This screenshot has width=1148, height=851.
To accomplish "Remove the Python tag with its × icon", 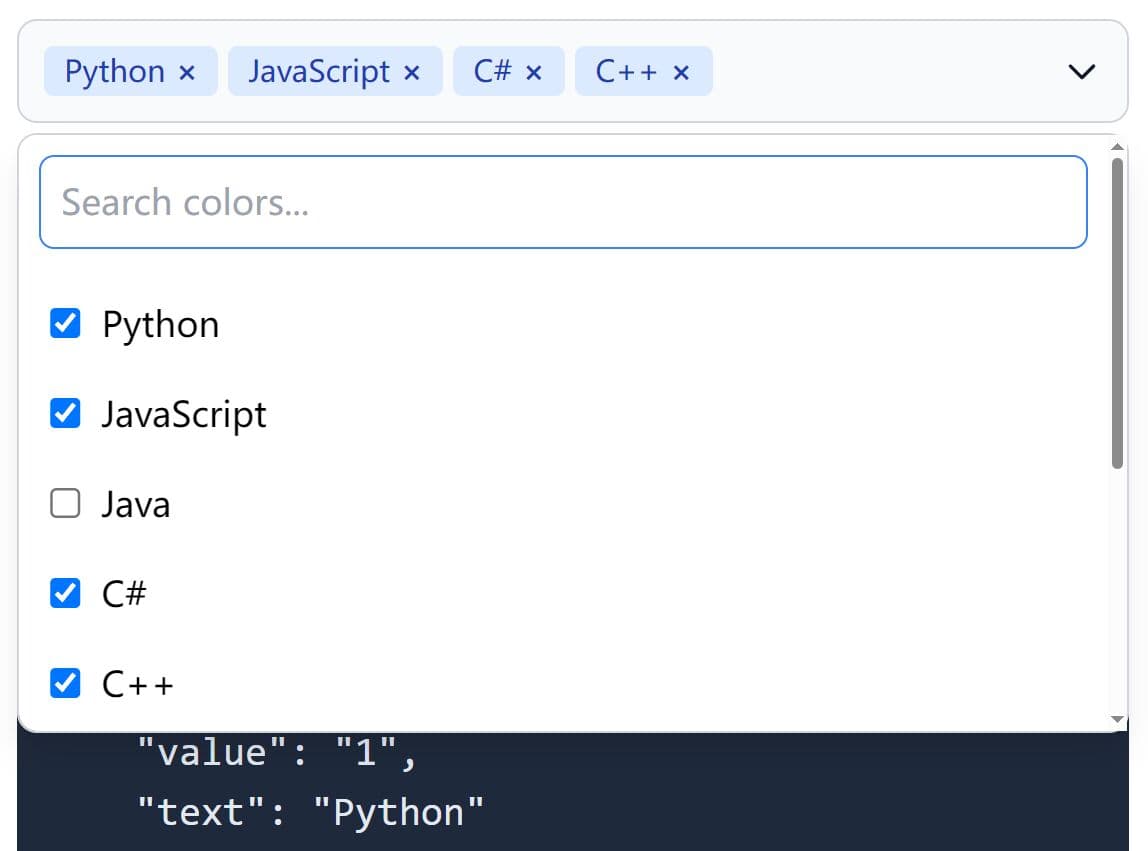I will (x=187, y=72).
